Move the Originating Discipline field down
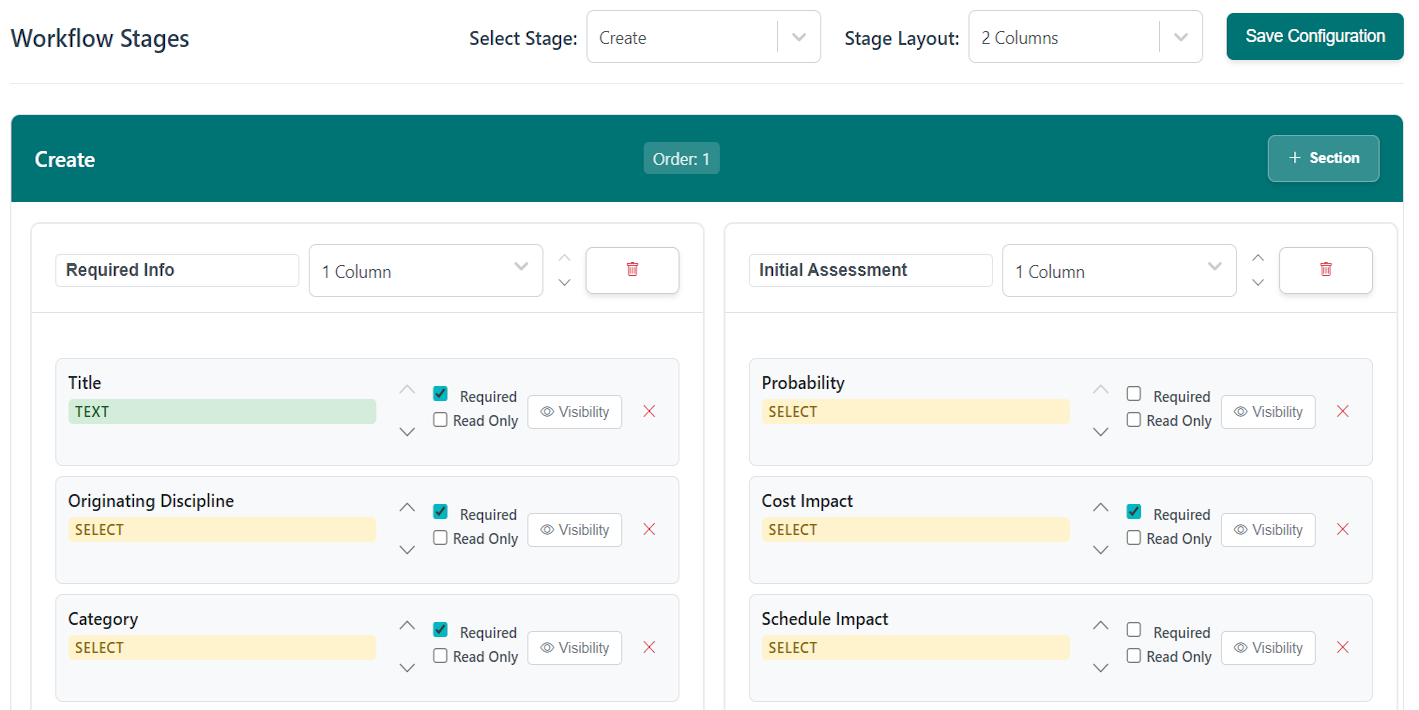Image resolution: width=1419 pixels, height=710 pixels. (407, 549)
